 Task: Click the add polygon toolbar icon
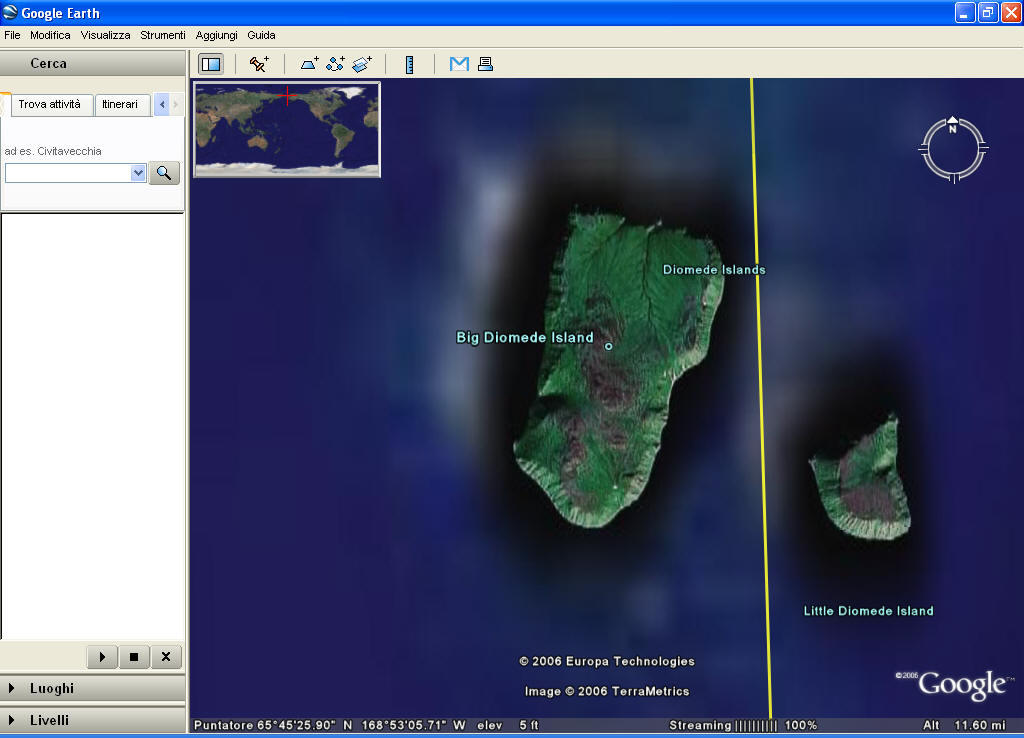tap(310, 64)
